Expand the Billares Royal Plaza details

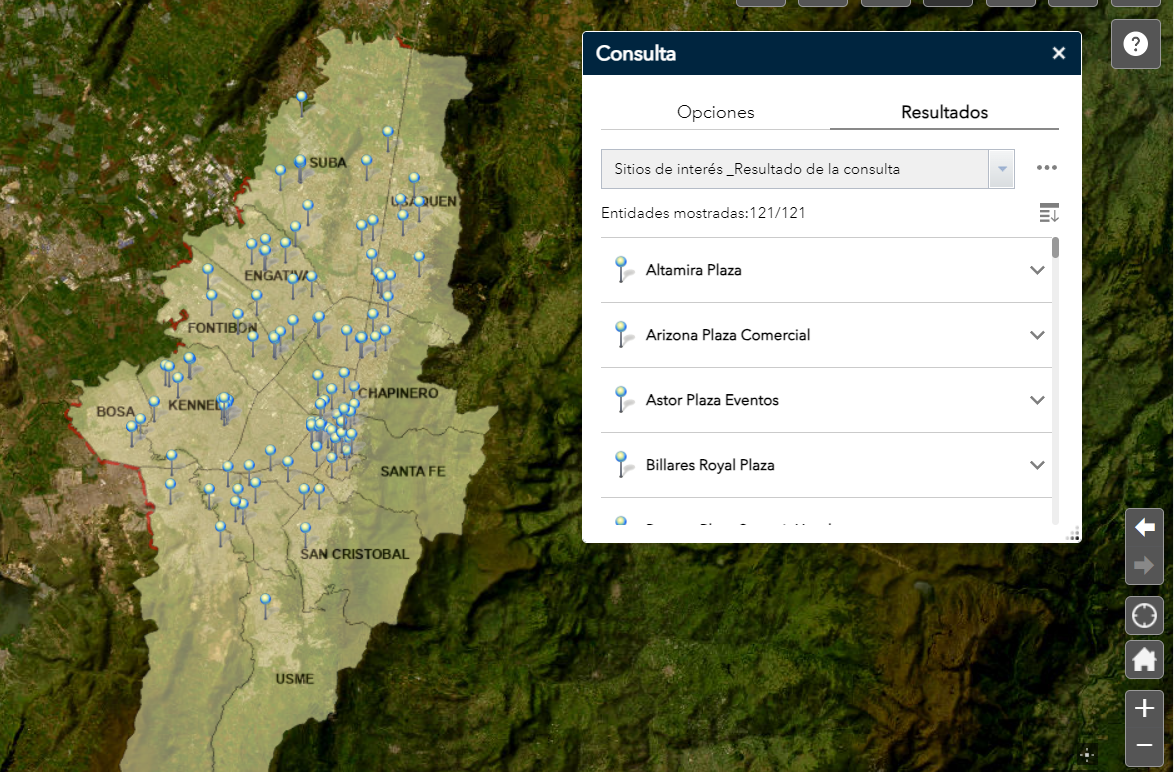click(x=1037, y=465)
